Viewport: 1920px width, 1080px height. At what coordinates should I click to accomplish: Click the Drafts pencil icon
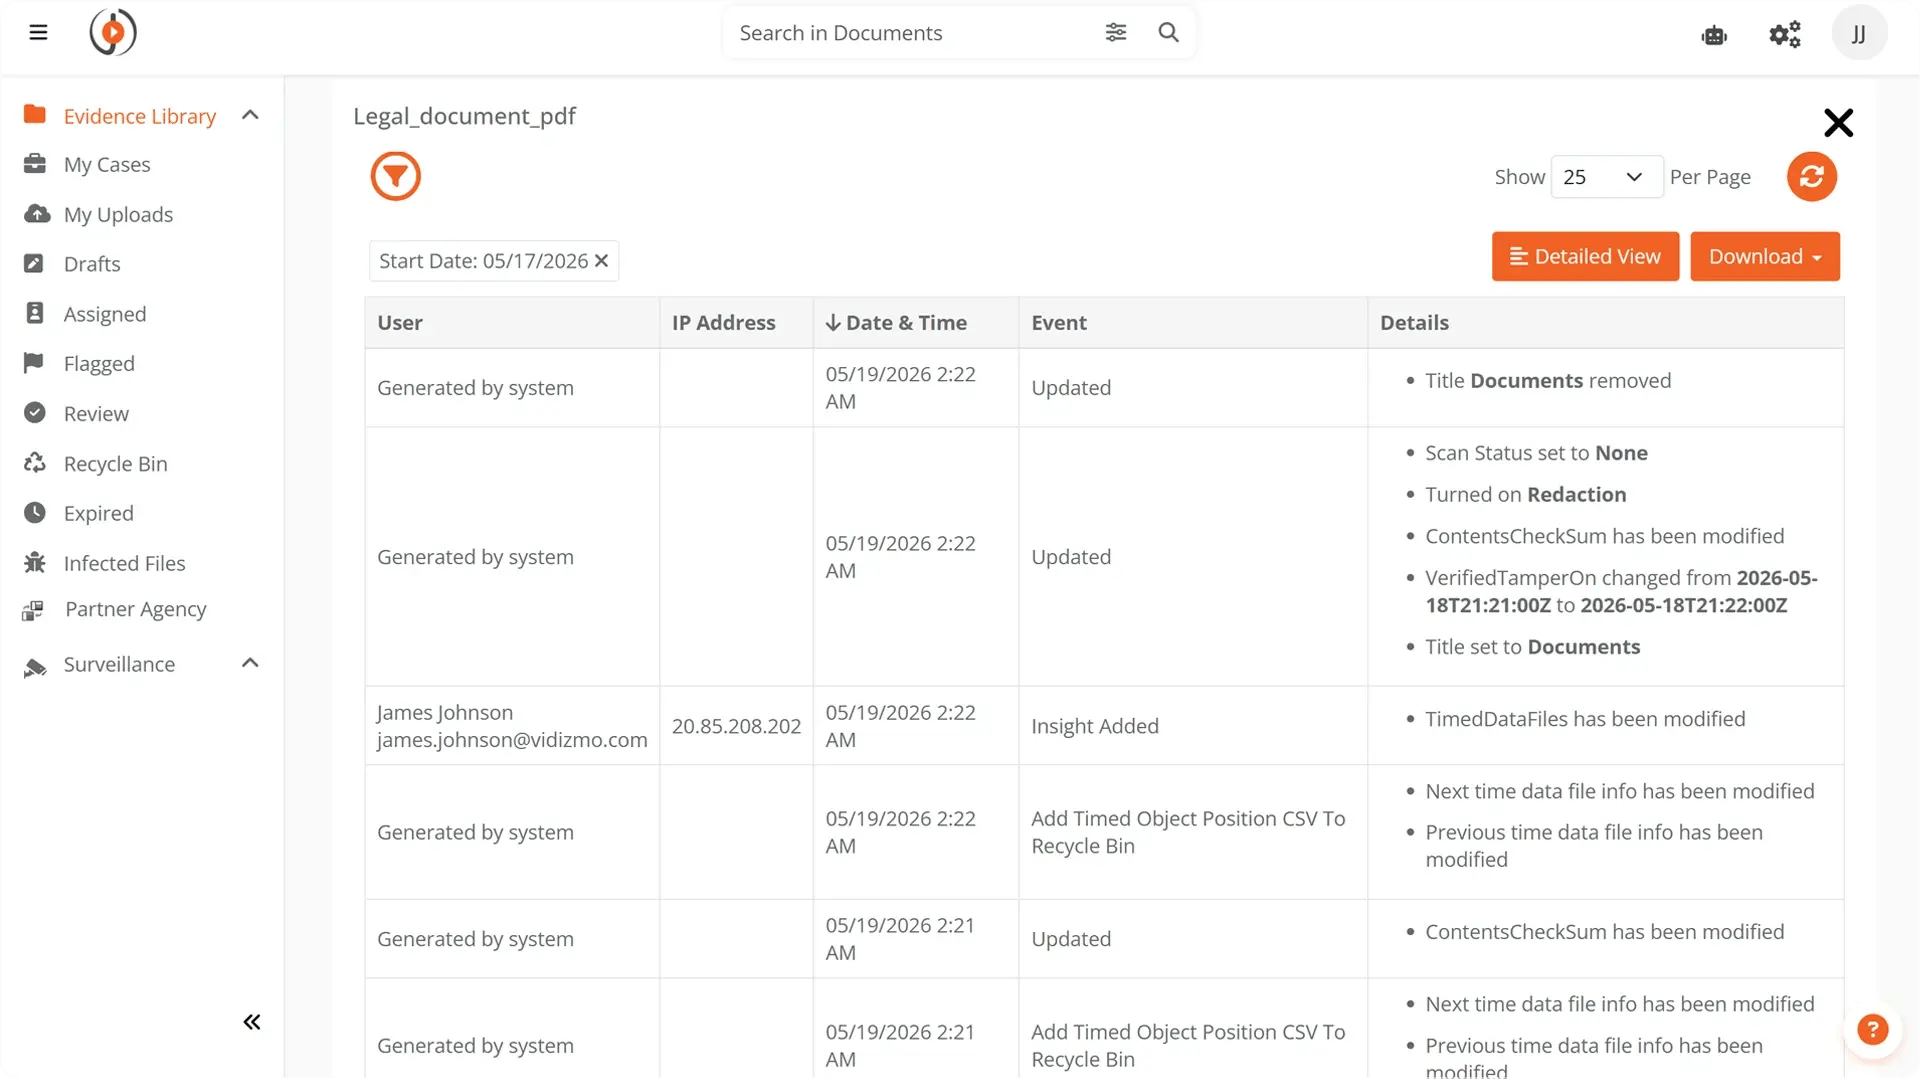[34, 264]
